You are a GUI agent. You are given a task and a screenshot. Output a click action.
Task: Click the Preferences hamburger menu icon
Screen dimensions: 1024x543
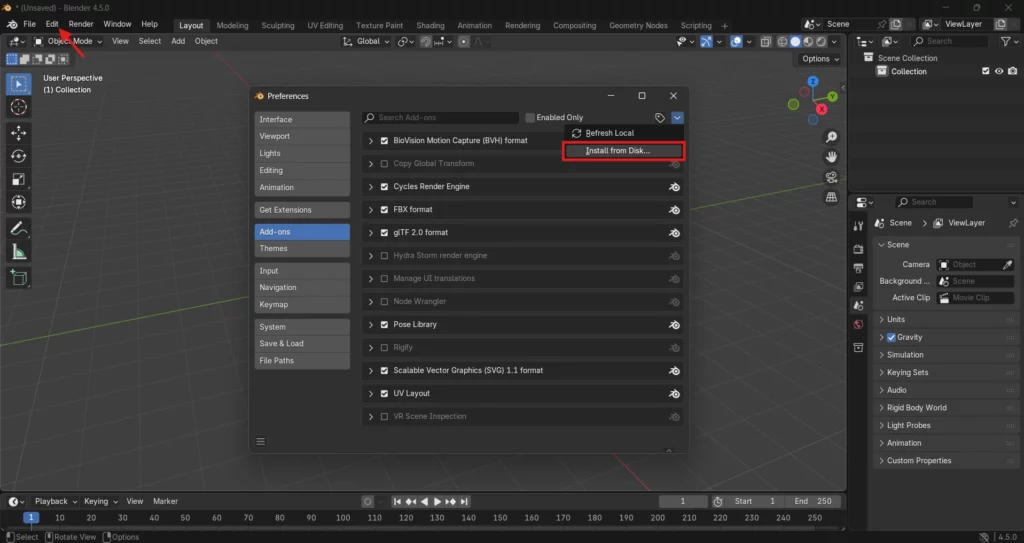[261, 442]
